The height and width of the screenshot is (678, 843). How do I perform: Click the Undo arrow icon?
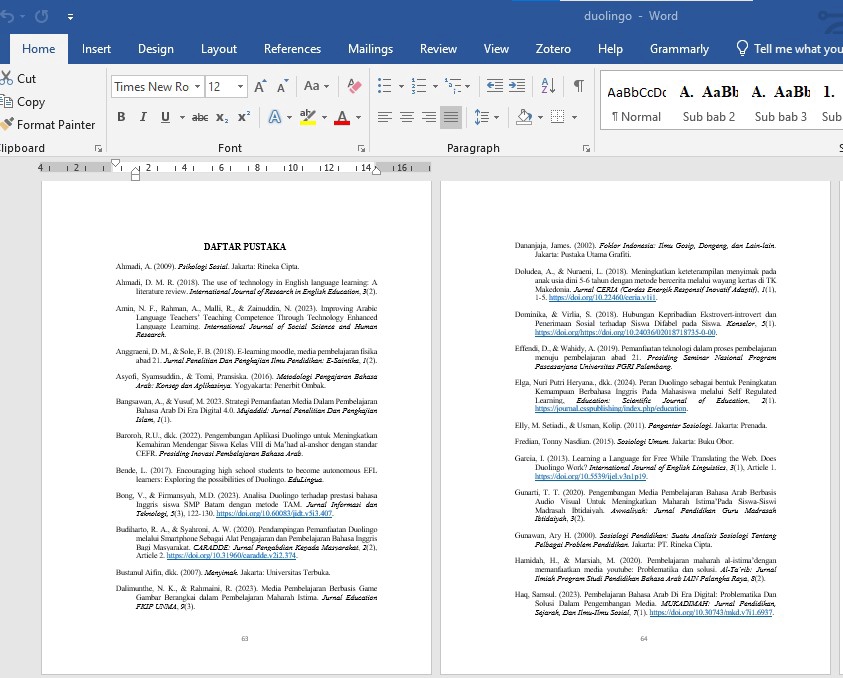click(6, 16)
